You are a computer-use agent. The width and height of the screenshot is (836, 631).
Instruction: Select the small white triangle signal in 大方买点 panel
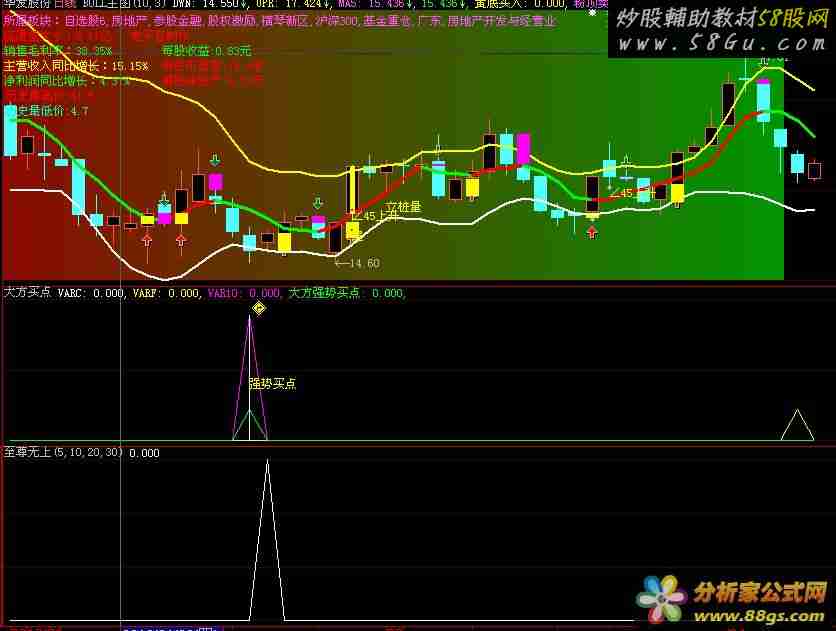point(797,425)
